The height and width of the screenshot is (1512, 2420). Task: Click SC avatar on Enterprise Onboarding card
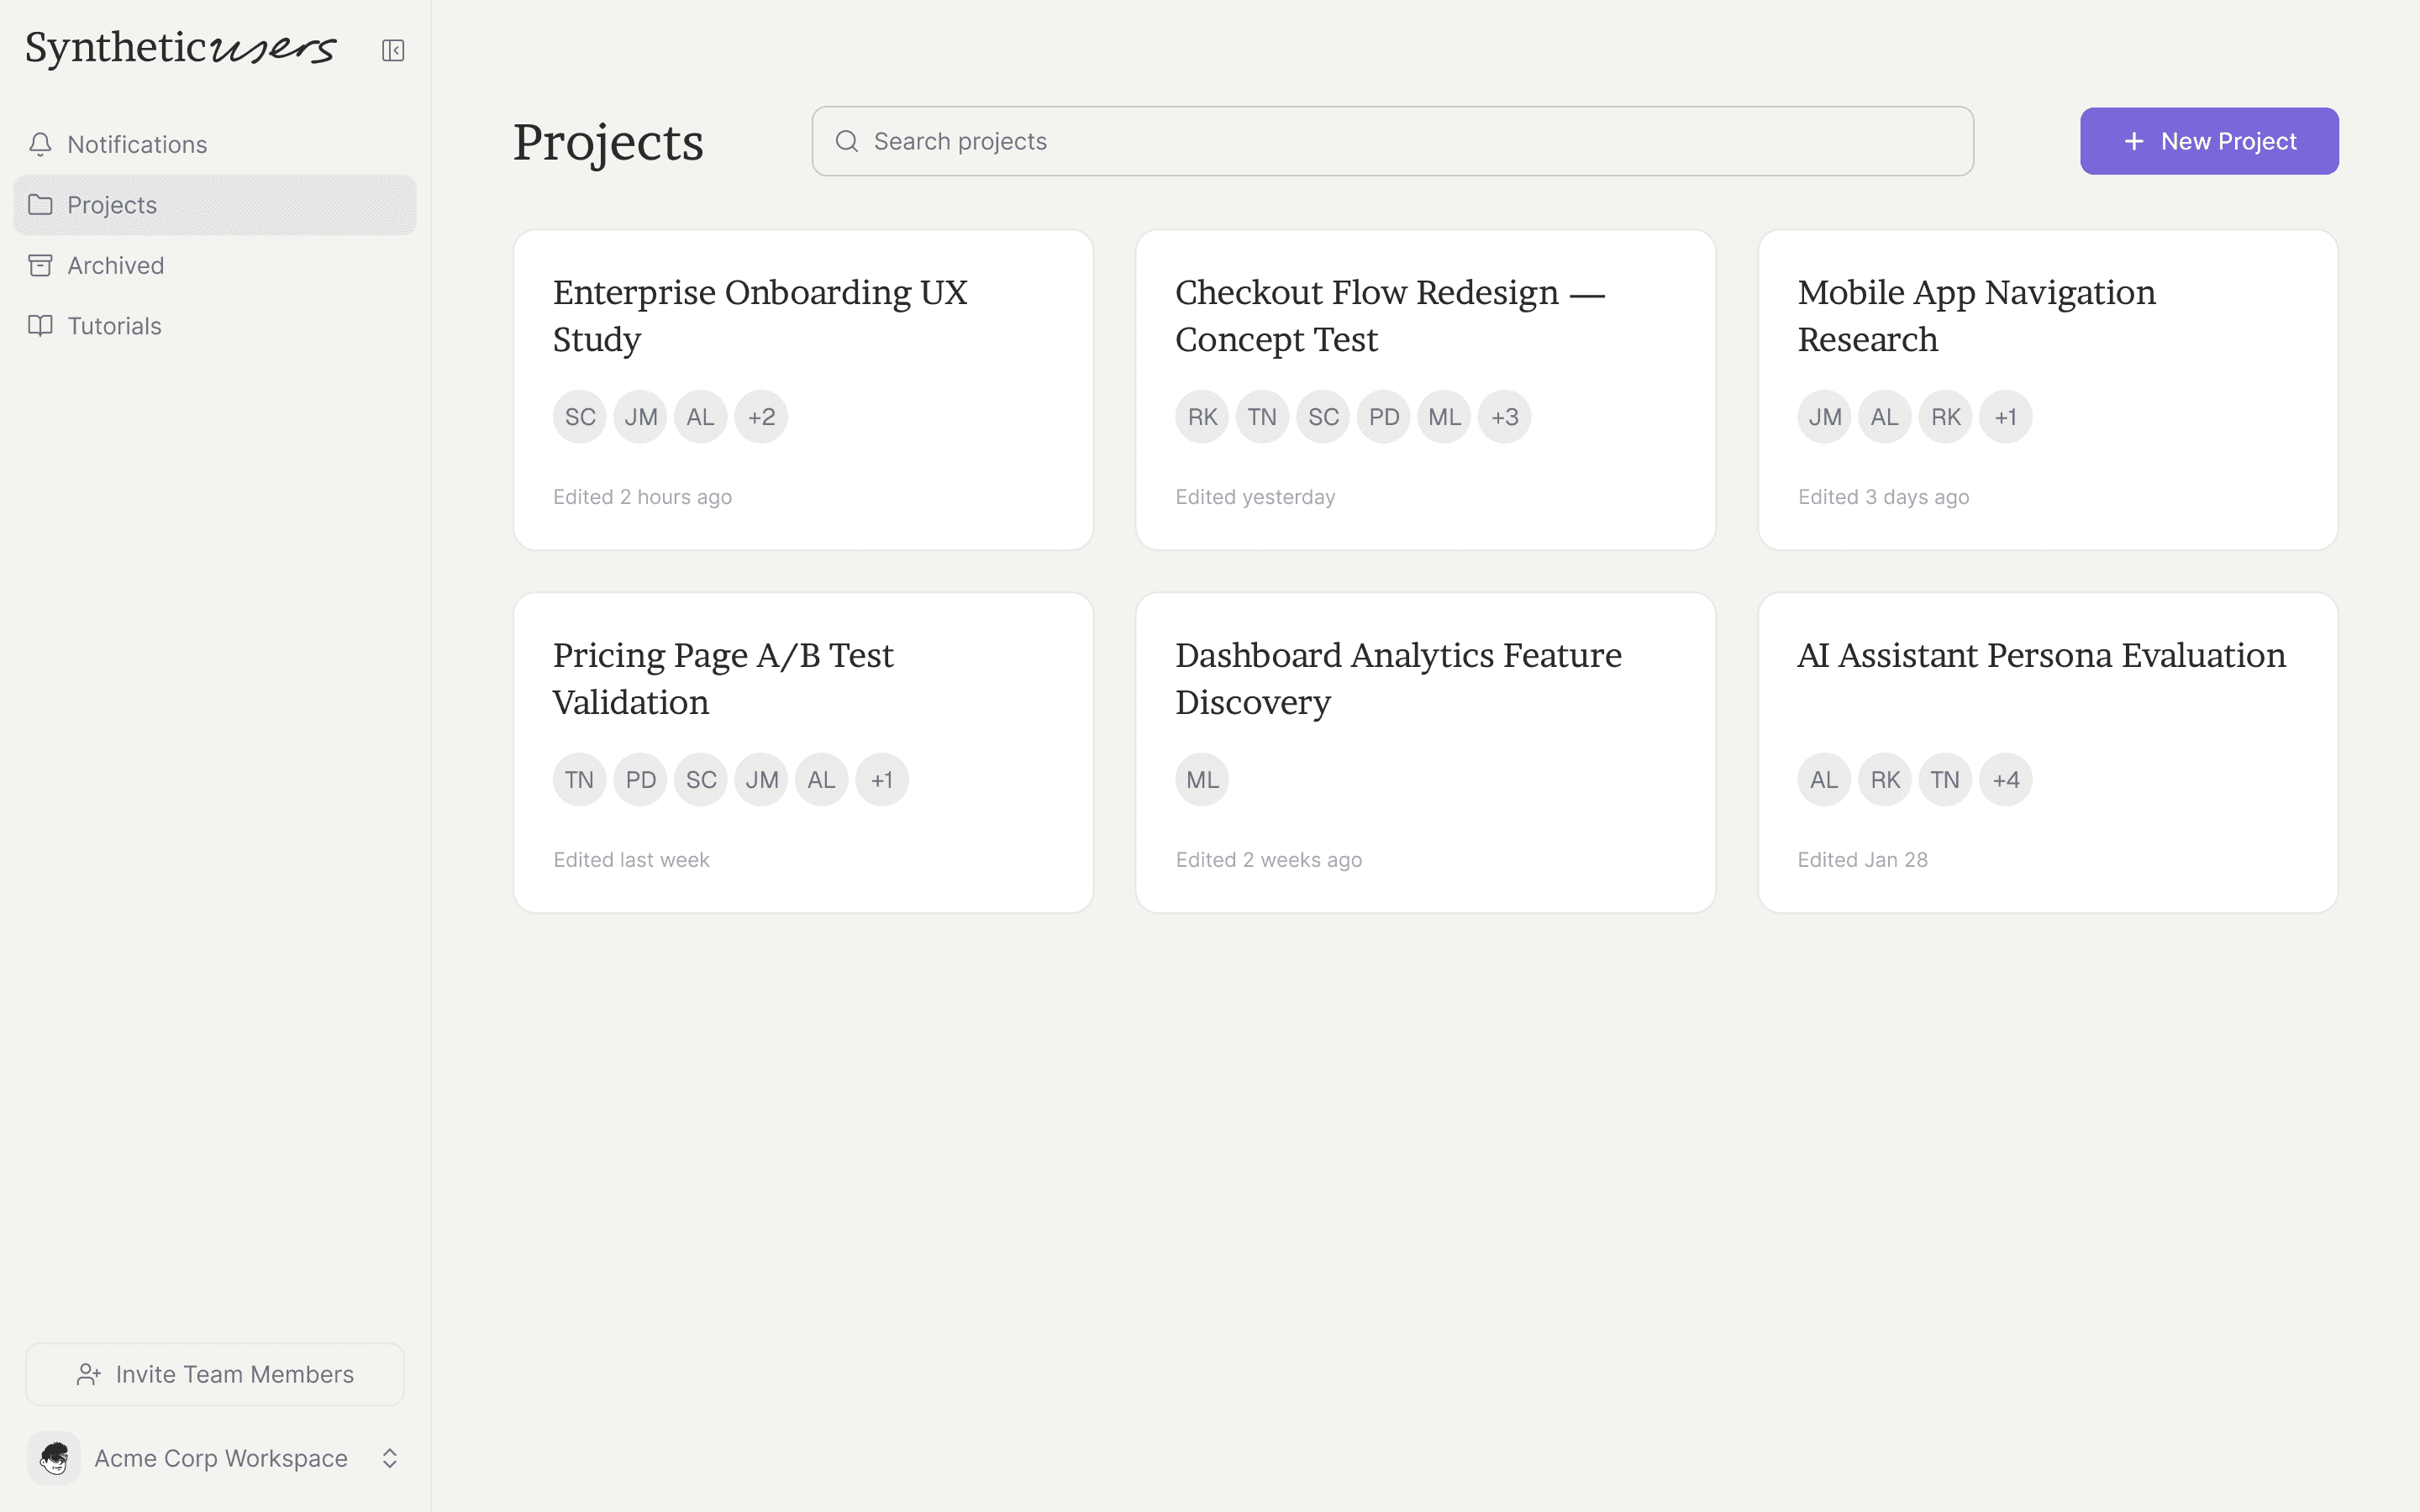point(580,417)
